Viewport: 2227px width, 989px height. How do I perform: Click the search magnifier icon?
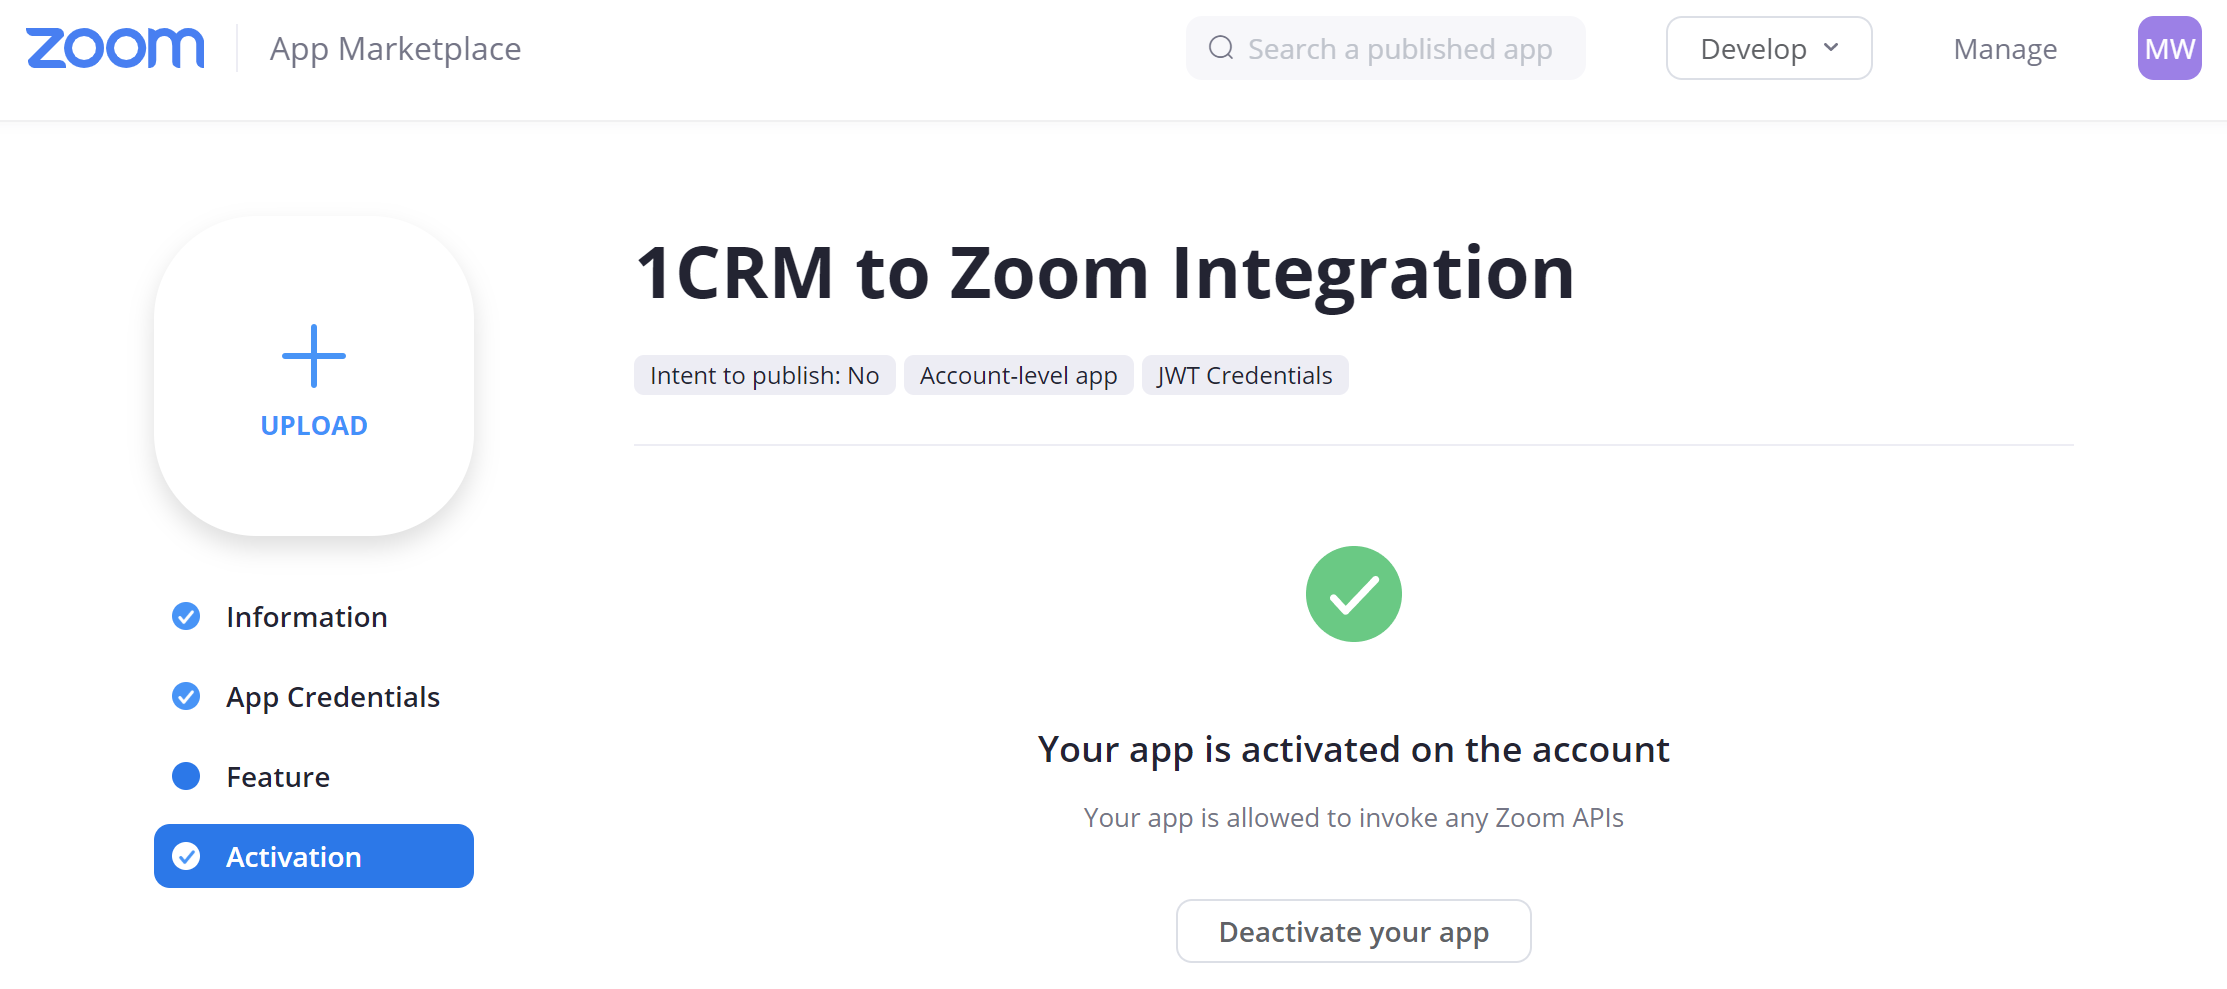[1221, 48]
